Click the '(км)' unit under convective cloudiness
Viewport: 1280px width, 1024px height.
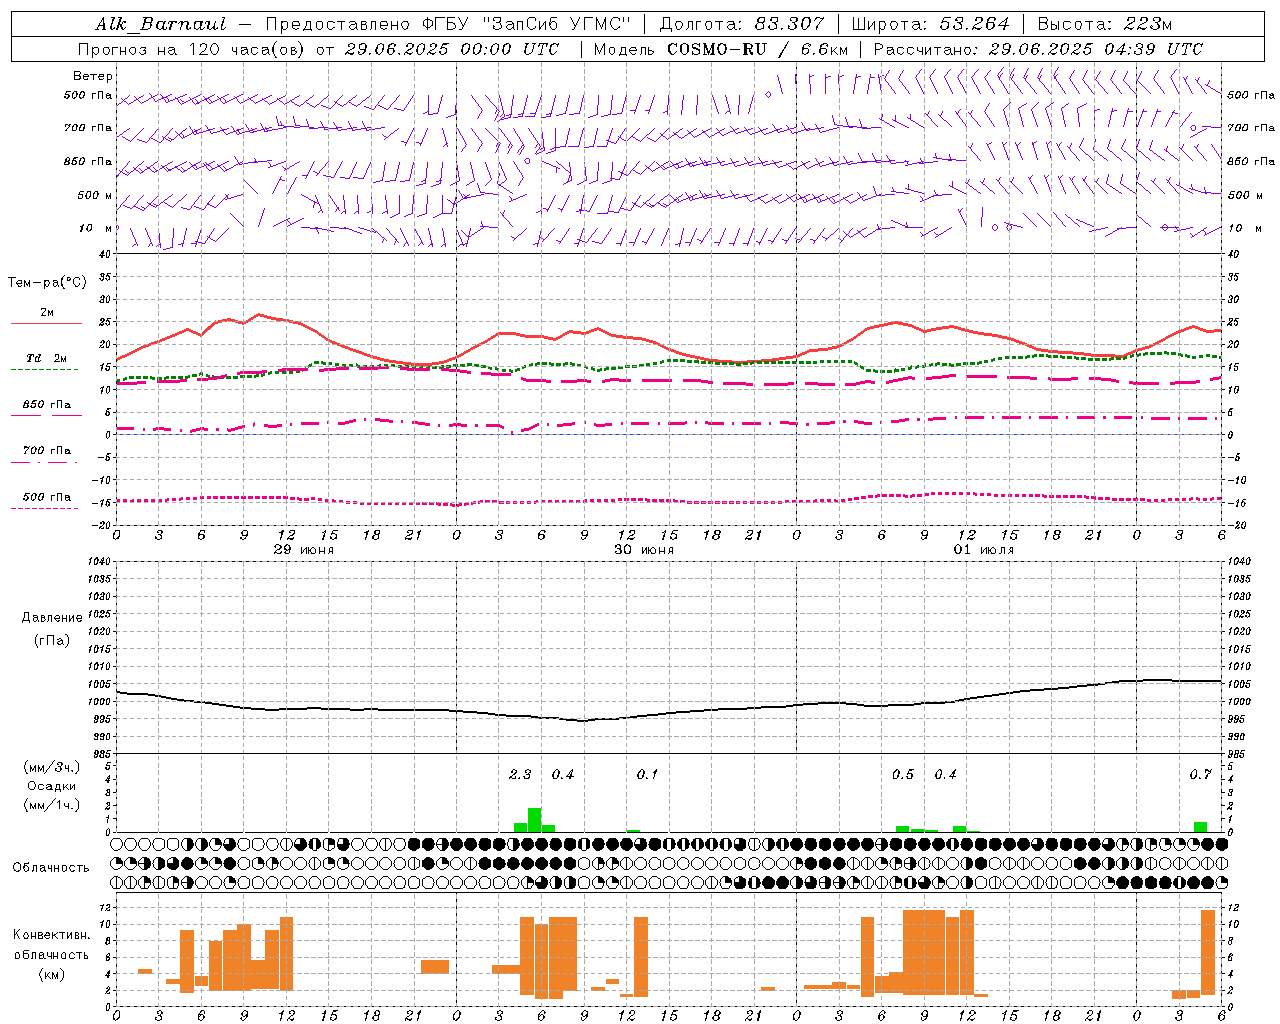(51, 974)
